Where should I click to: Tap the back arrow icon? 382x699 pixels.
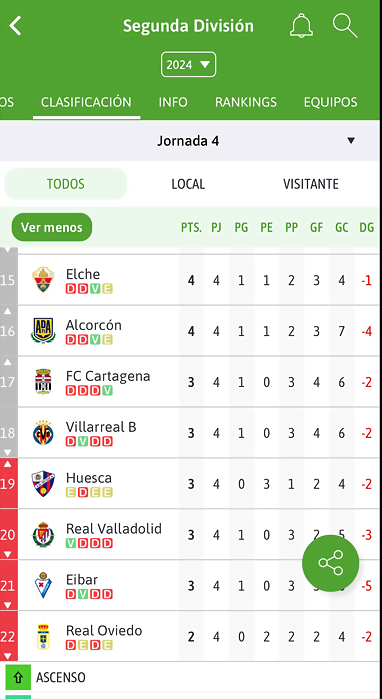pyautogui.click(x=15, y=26)
